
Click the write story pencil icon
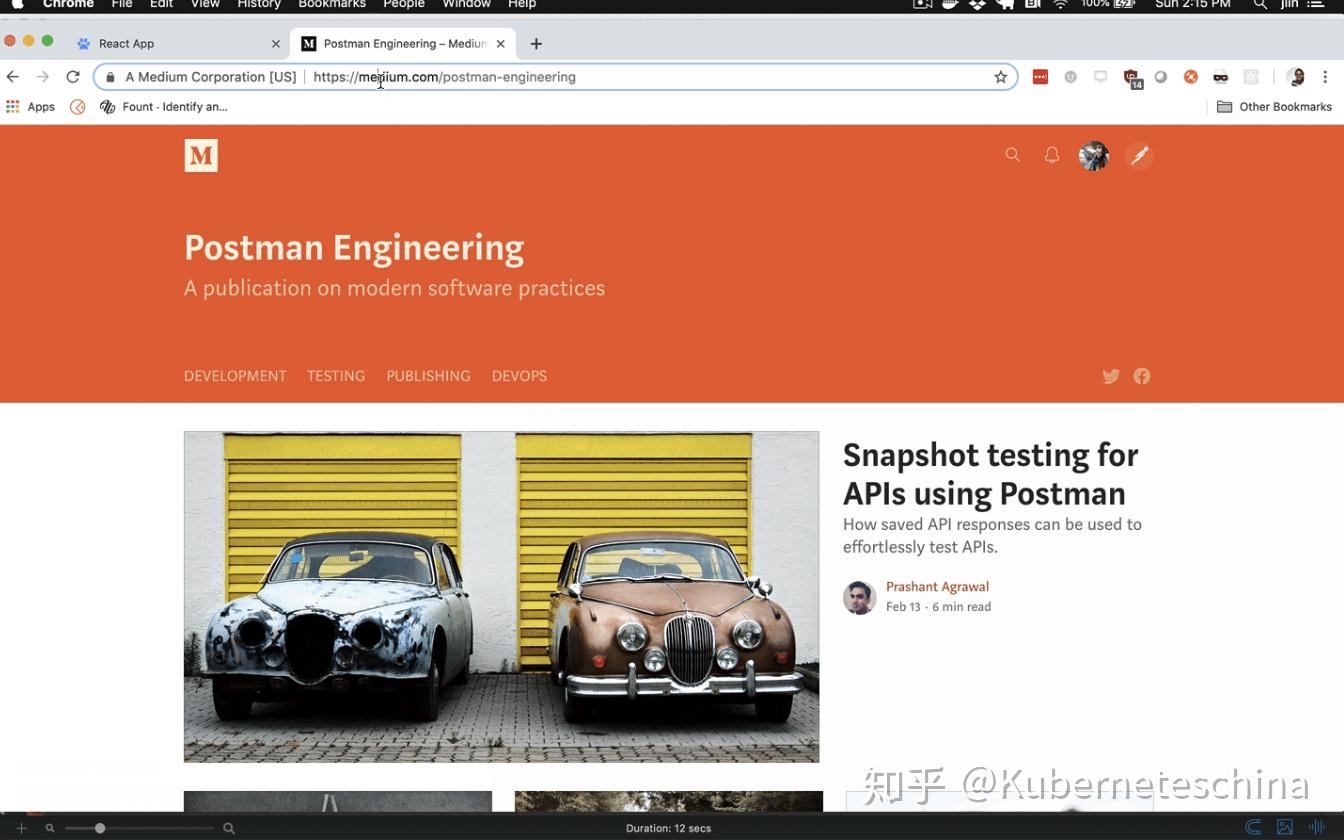(x=1139, y=155)
